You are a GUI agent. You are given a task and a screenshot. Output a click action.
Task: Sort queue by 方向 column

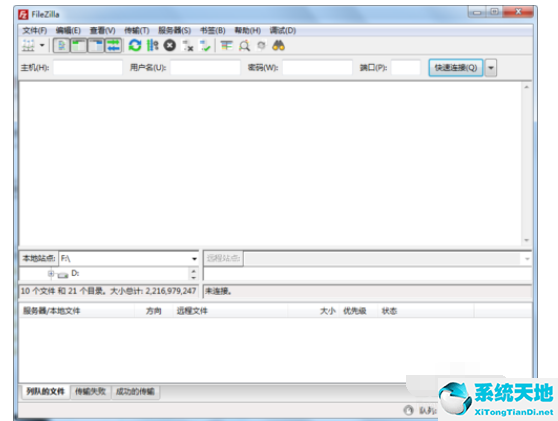tap(154, 311)
